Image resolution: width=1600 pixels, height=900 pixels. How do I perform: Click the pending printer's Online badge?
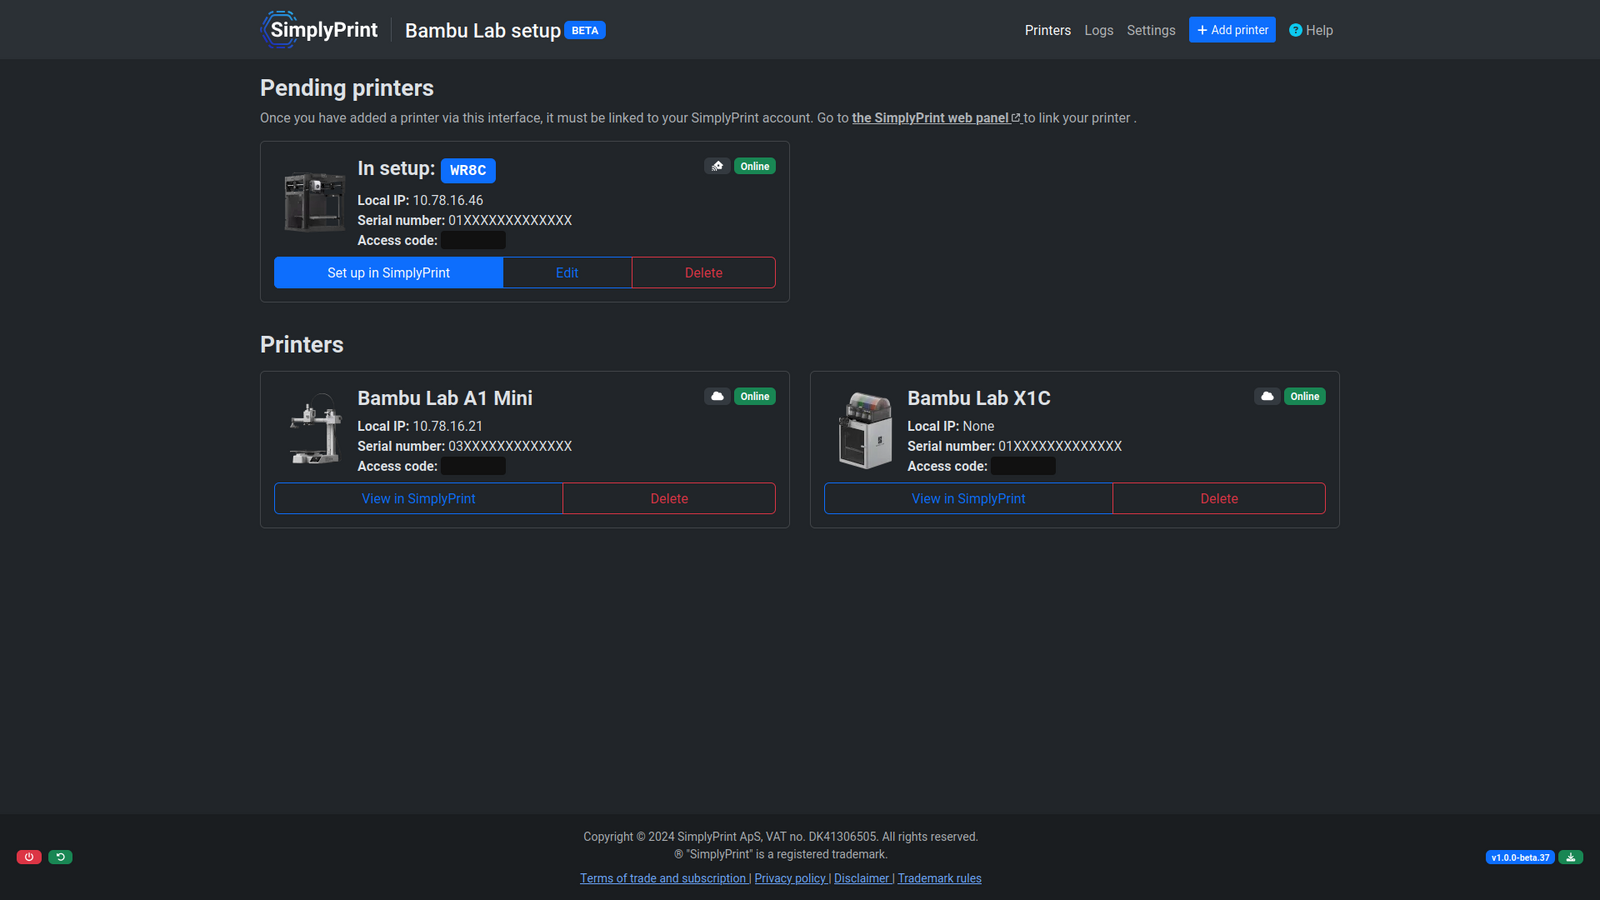pyautogui.click(x=755, y=166)
